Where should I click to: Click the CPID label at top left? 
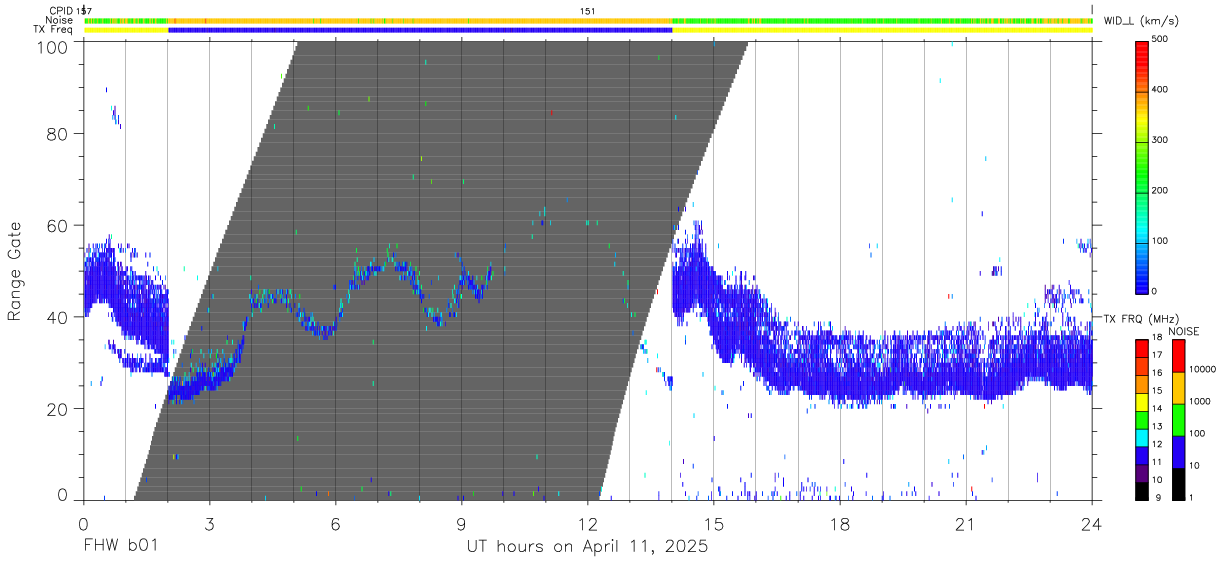pyautogui.click(x=61, y=11)
